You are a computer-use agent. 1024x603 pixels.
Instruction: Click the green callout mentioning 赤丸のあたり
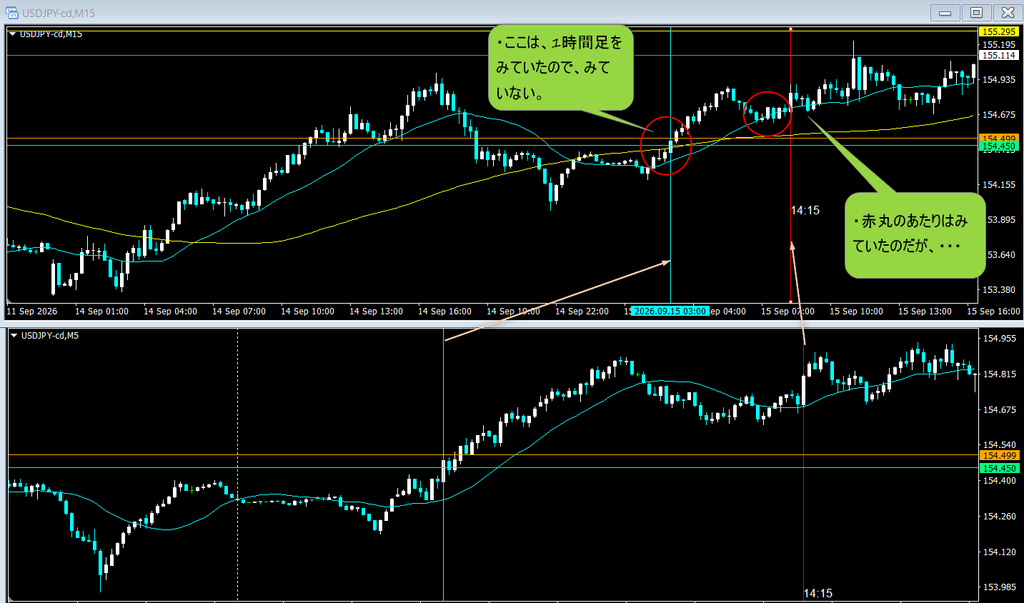(914, 235)
